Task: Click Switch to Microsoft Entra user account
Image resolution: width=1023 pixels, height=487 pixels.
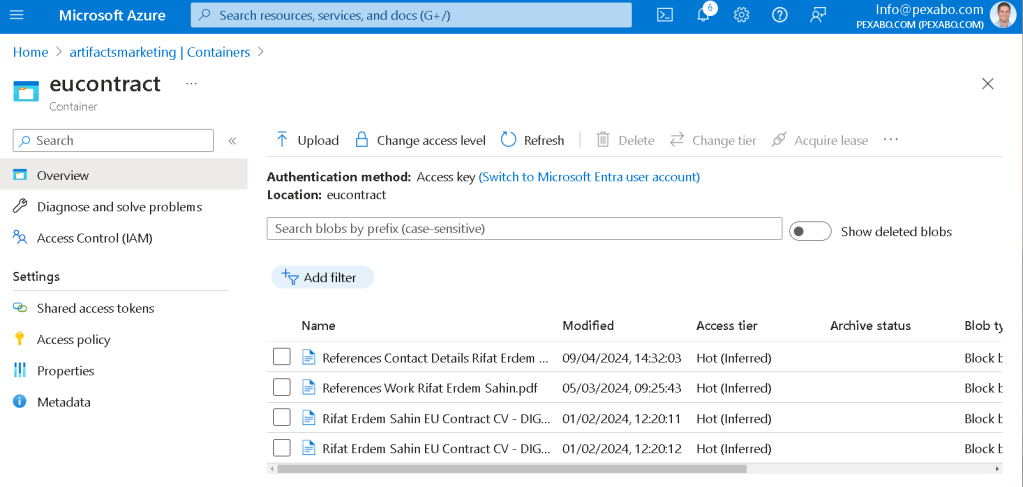Action: (x=589, y=177)
